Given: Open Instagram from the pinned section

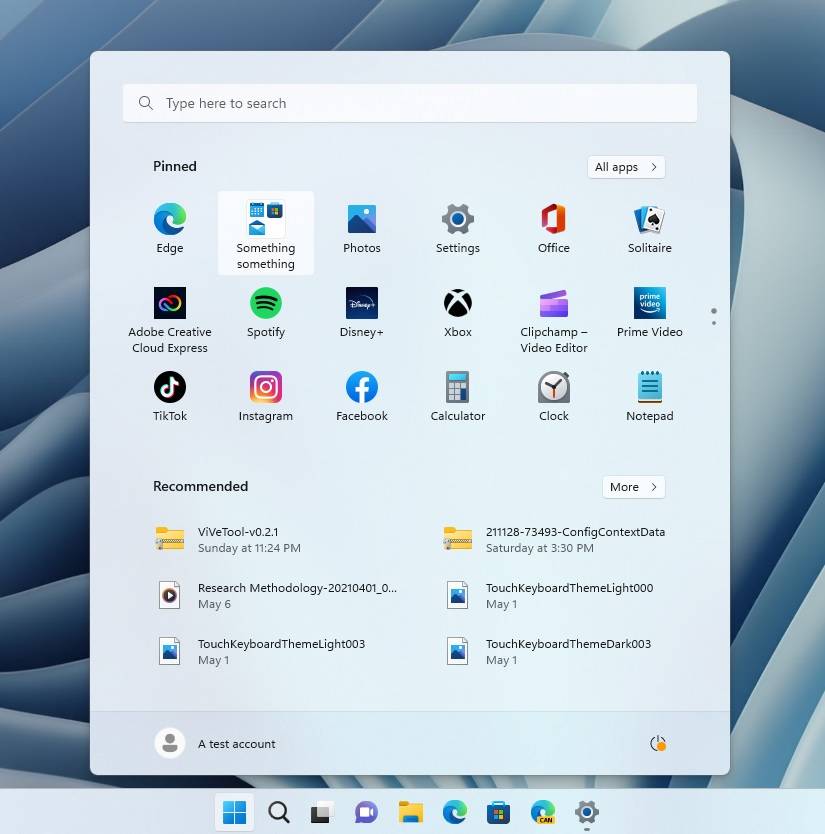Looking at the screenshot, I should 265,395.
